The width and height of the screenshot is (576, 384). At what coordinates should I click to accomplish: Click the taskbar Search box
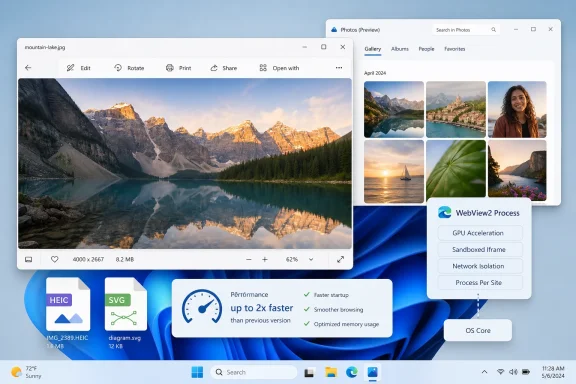(253, 372)
